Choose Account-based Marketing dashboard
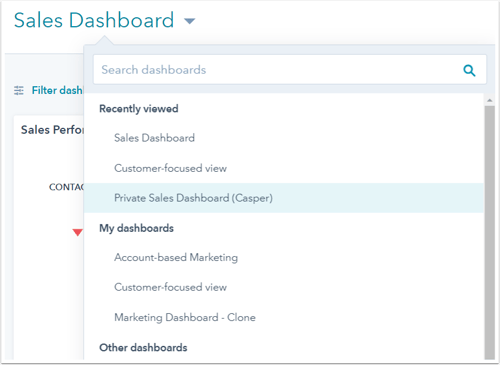 pos(284,257)
